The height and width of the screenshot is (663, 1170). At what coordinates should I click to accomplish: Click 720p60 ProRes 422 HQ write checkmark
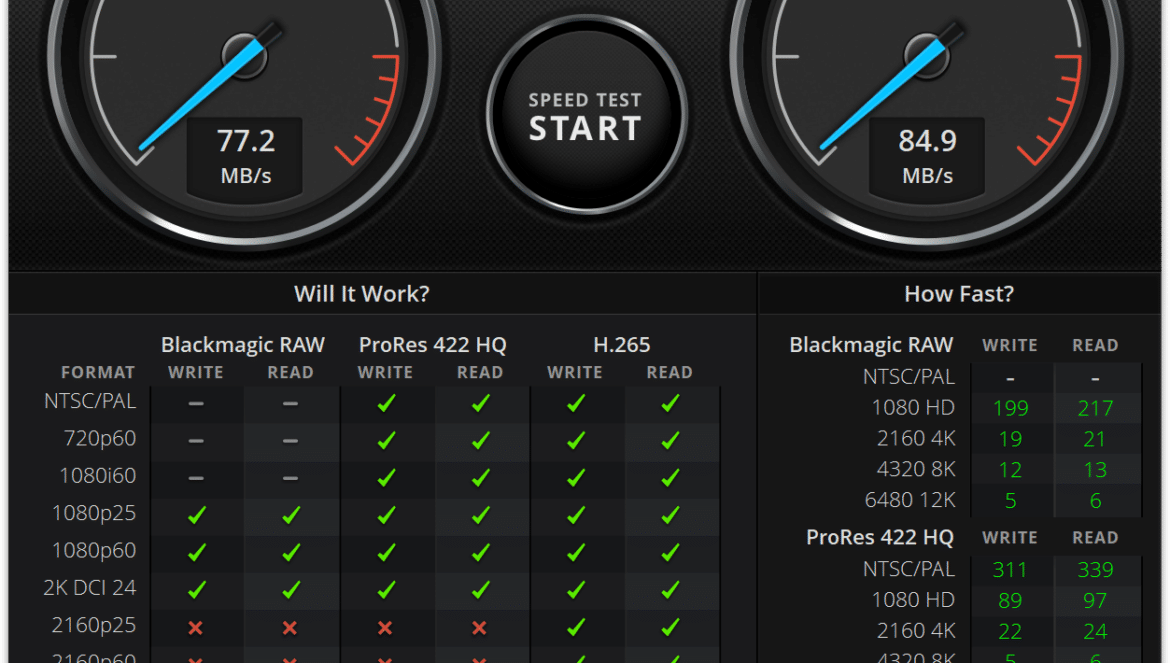pyautogui.click(x=386, y=441)
